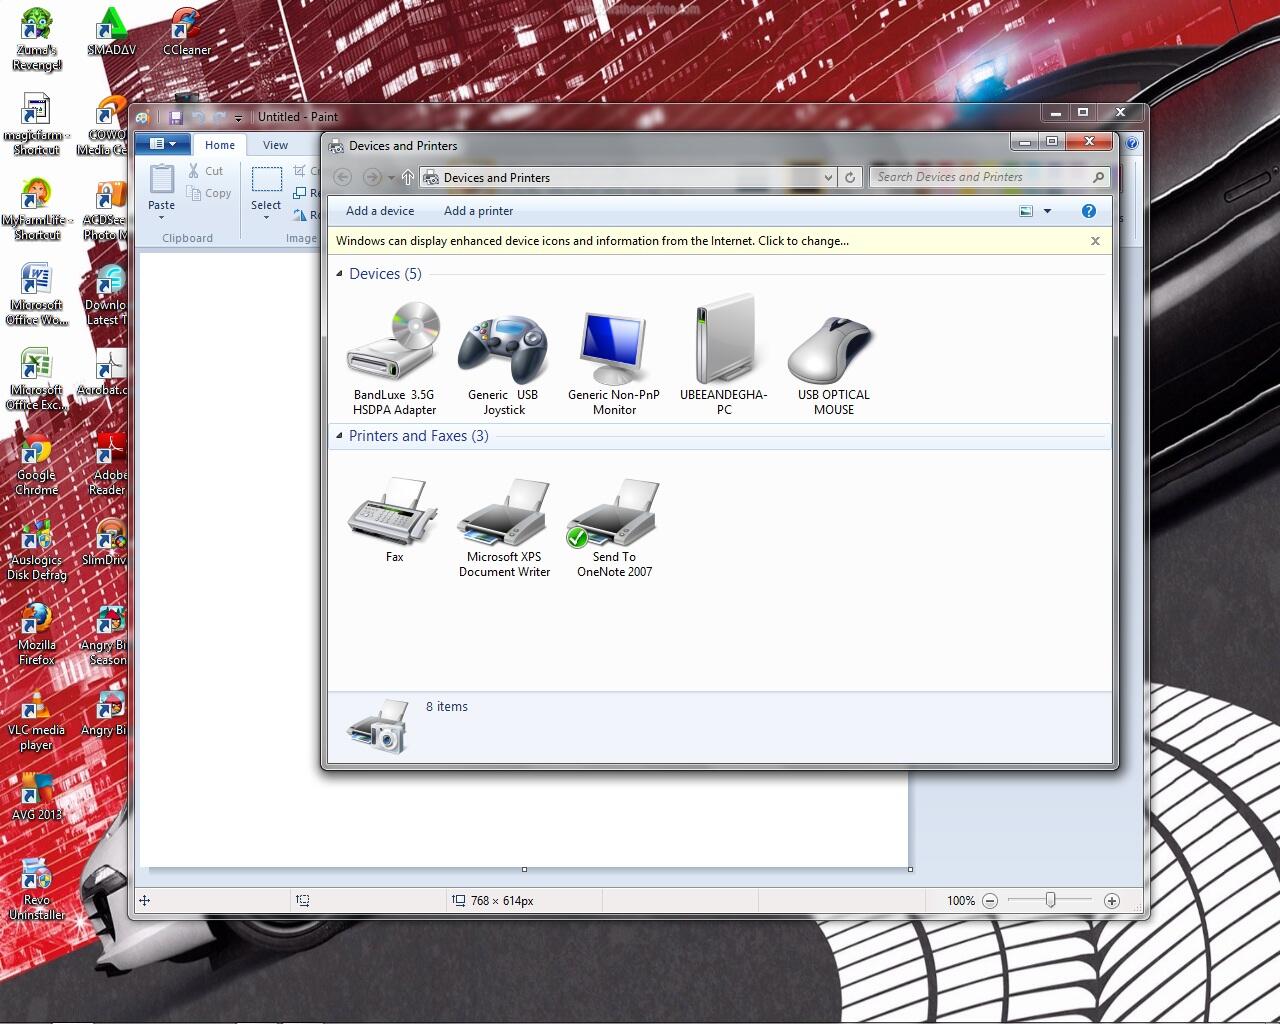Viewport: 1280px width, 1024px height.
Task: Open Google Chrome desktop shortcut
Action: [x=36, y=466]
